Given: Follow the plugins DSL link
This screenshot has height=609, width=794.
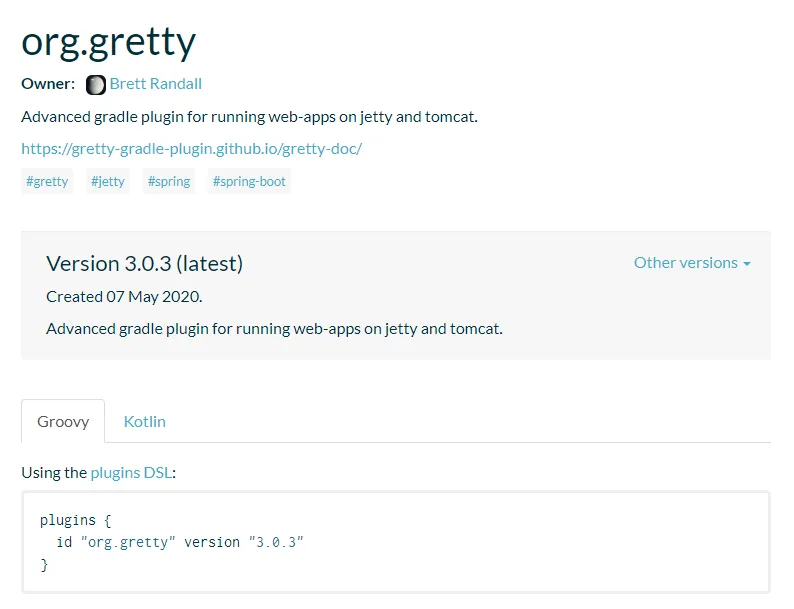Looking at the screenshot, I should click(131, 473).
